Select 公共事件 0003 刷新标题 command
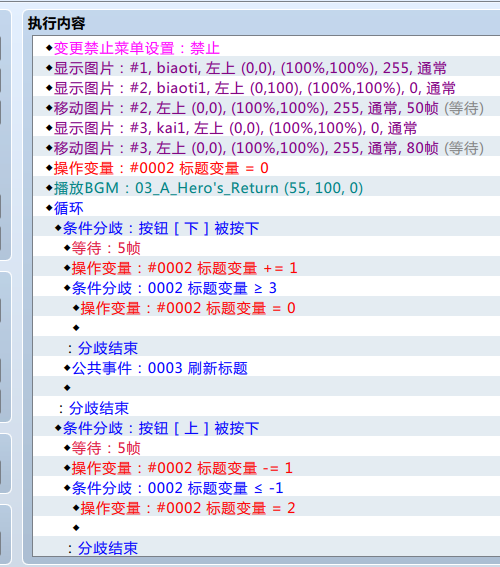 coord(266,368)
